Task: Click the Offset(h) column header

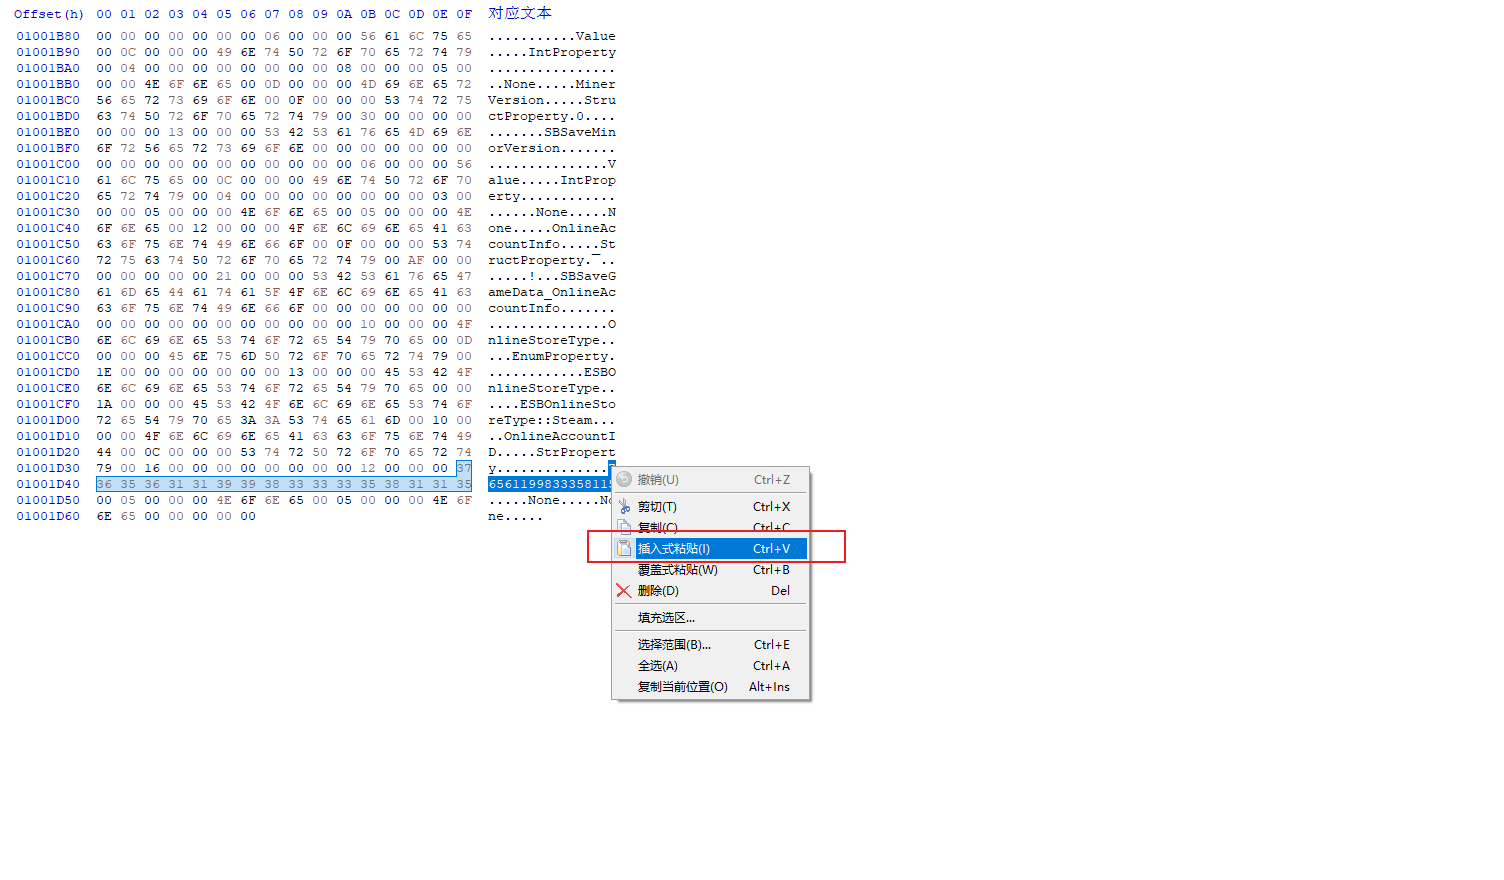Action: point(49,14)
